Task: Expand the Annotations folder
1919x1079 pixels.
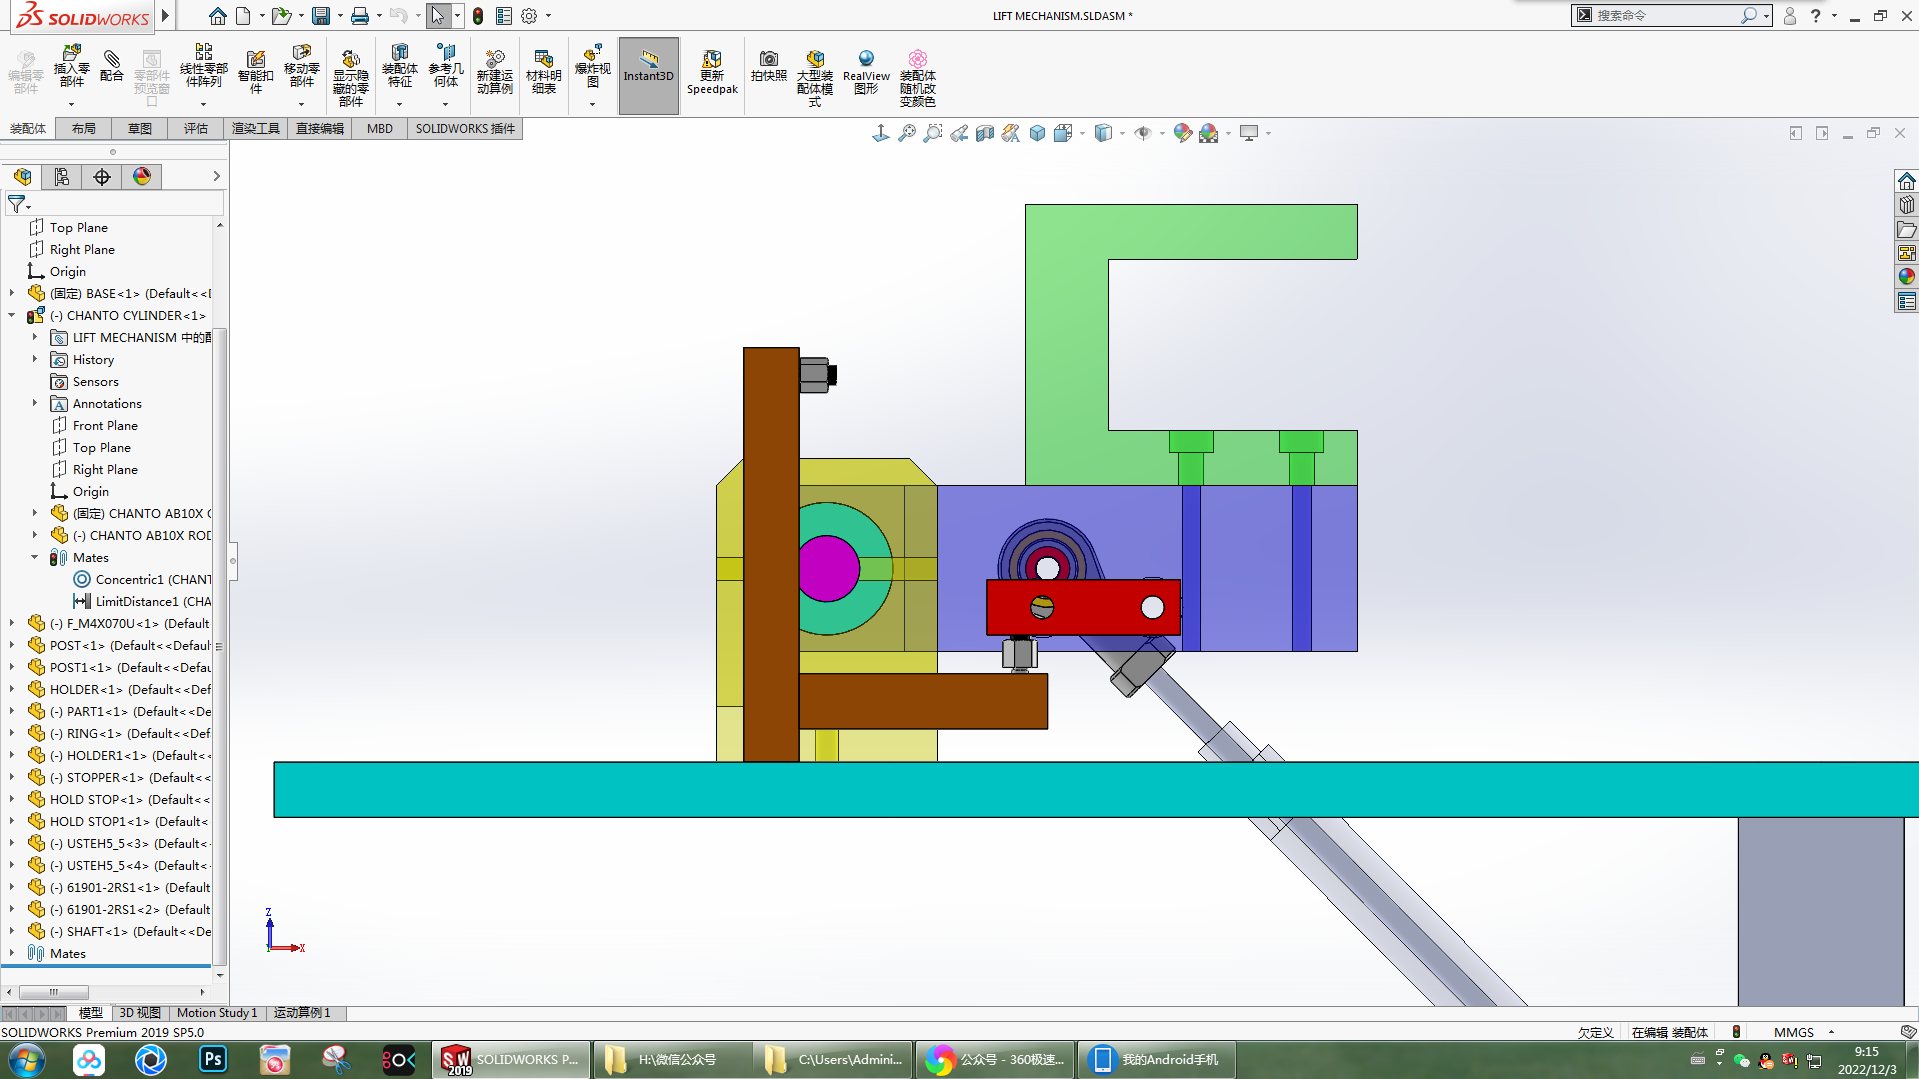Action: tap(35, 403)
